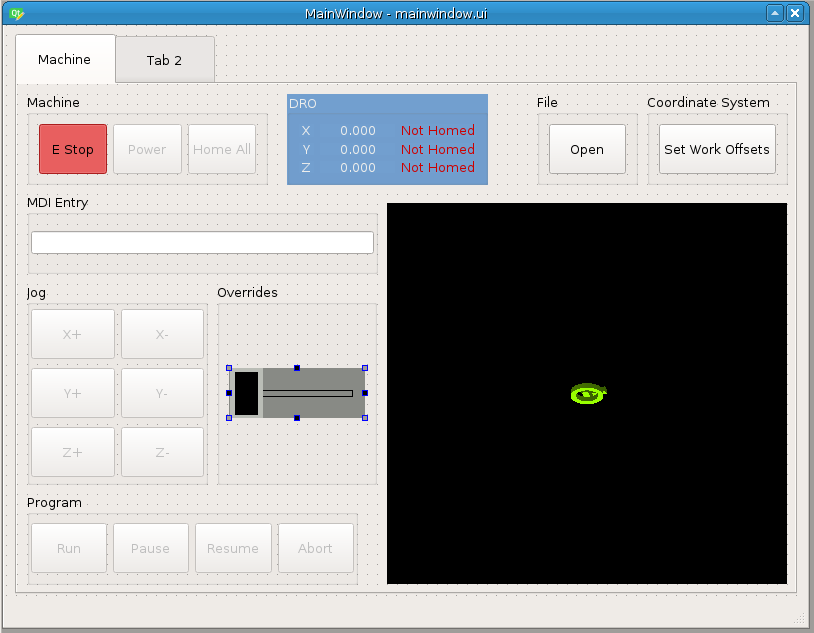814x633 pixels.
Task: Click the Z- jog button
Action: point(162,452)
